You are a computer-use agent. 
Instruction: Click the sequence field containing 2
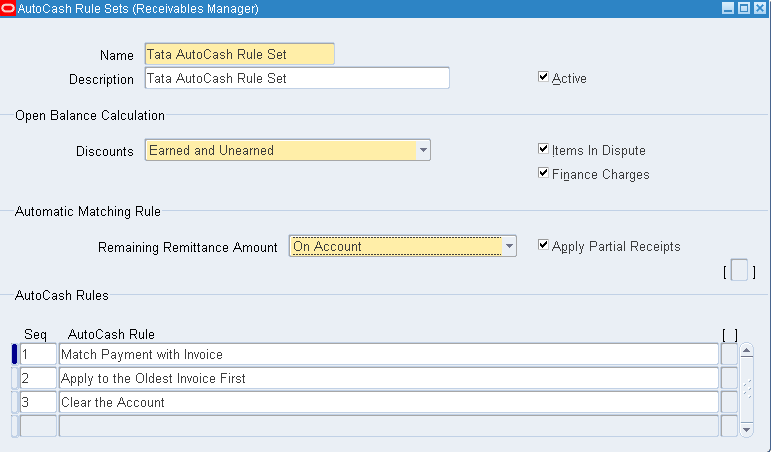[38, 378]
